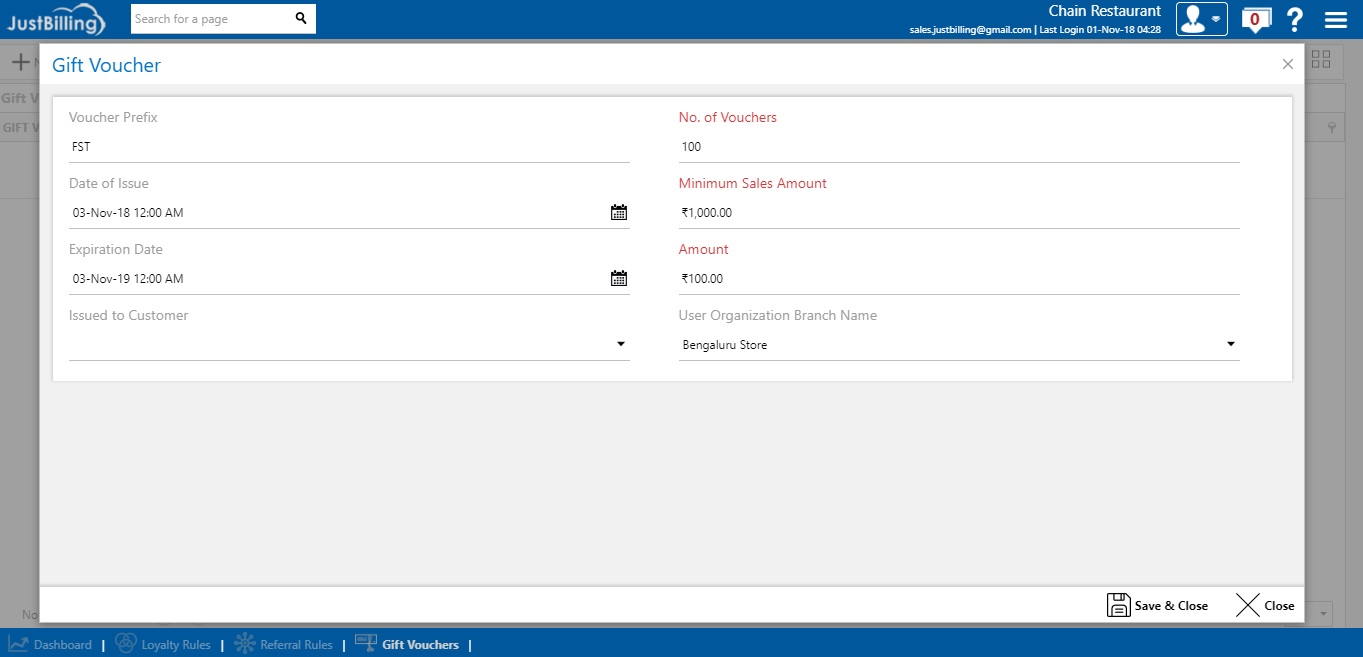Click the User Organization Branch Name label
Screen dimensions: 1363x657
click(x=777, y=315)
